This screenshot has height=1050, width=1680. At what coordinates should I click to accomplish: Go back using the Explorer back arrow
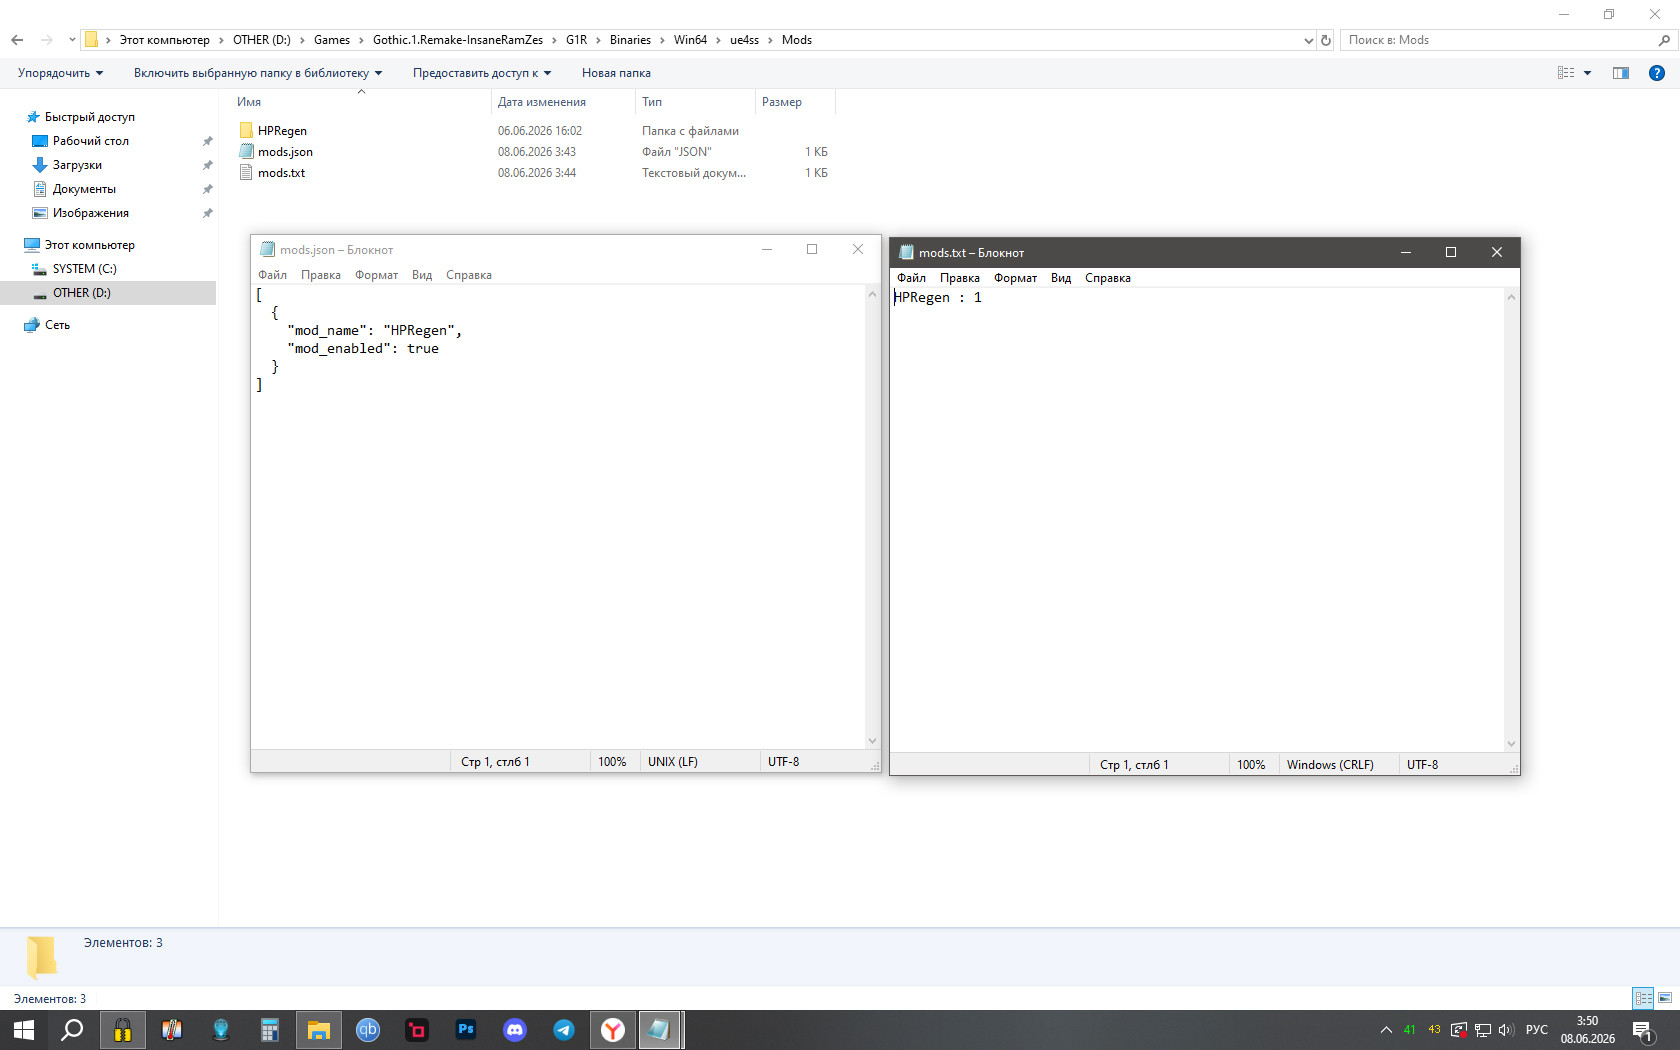tap(17, 40)
